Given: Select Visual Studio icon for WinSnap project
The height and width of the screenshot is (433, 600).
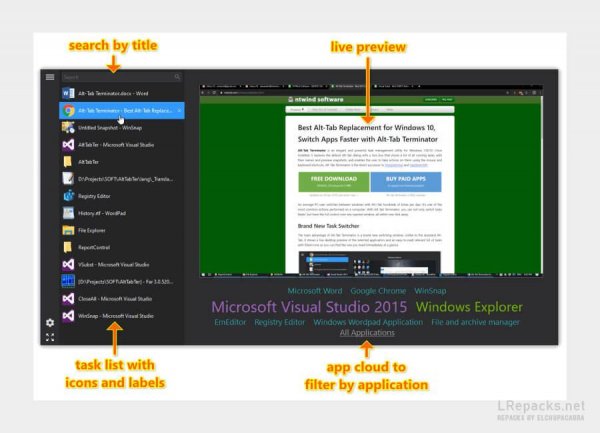Looking at the screenshot, I should point(68,316).
